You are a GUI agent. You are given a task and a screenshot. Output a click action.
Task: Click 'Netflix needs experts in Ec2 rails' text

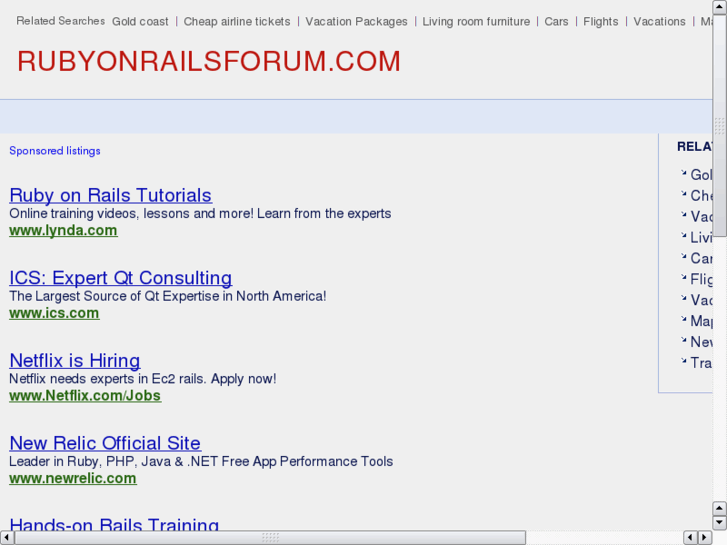click(x=108, y=378)
